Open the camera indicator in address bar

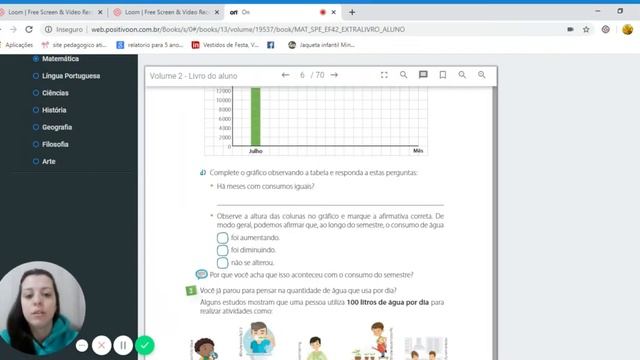[570, 29]
